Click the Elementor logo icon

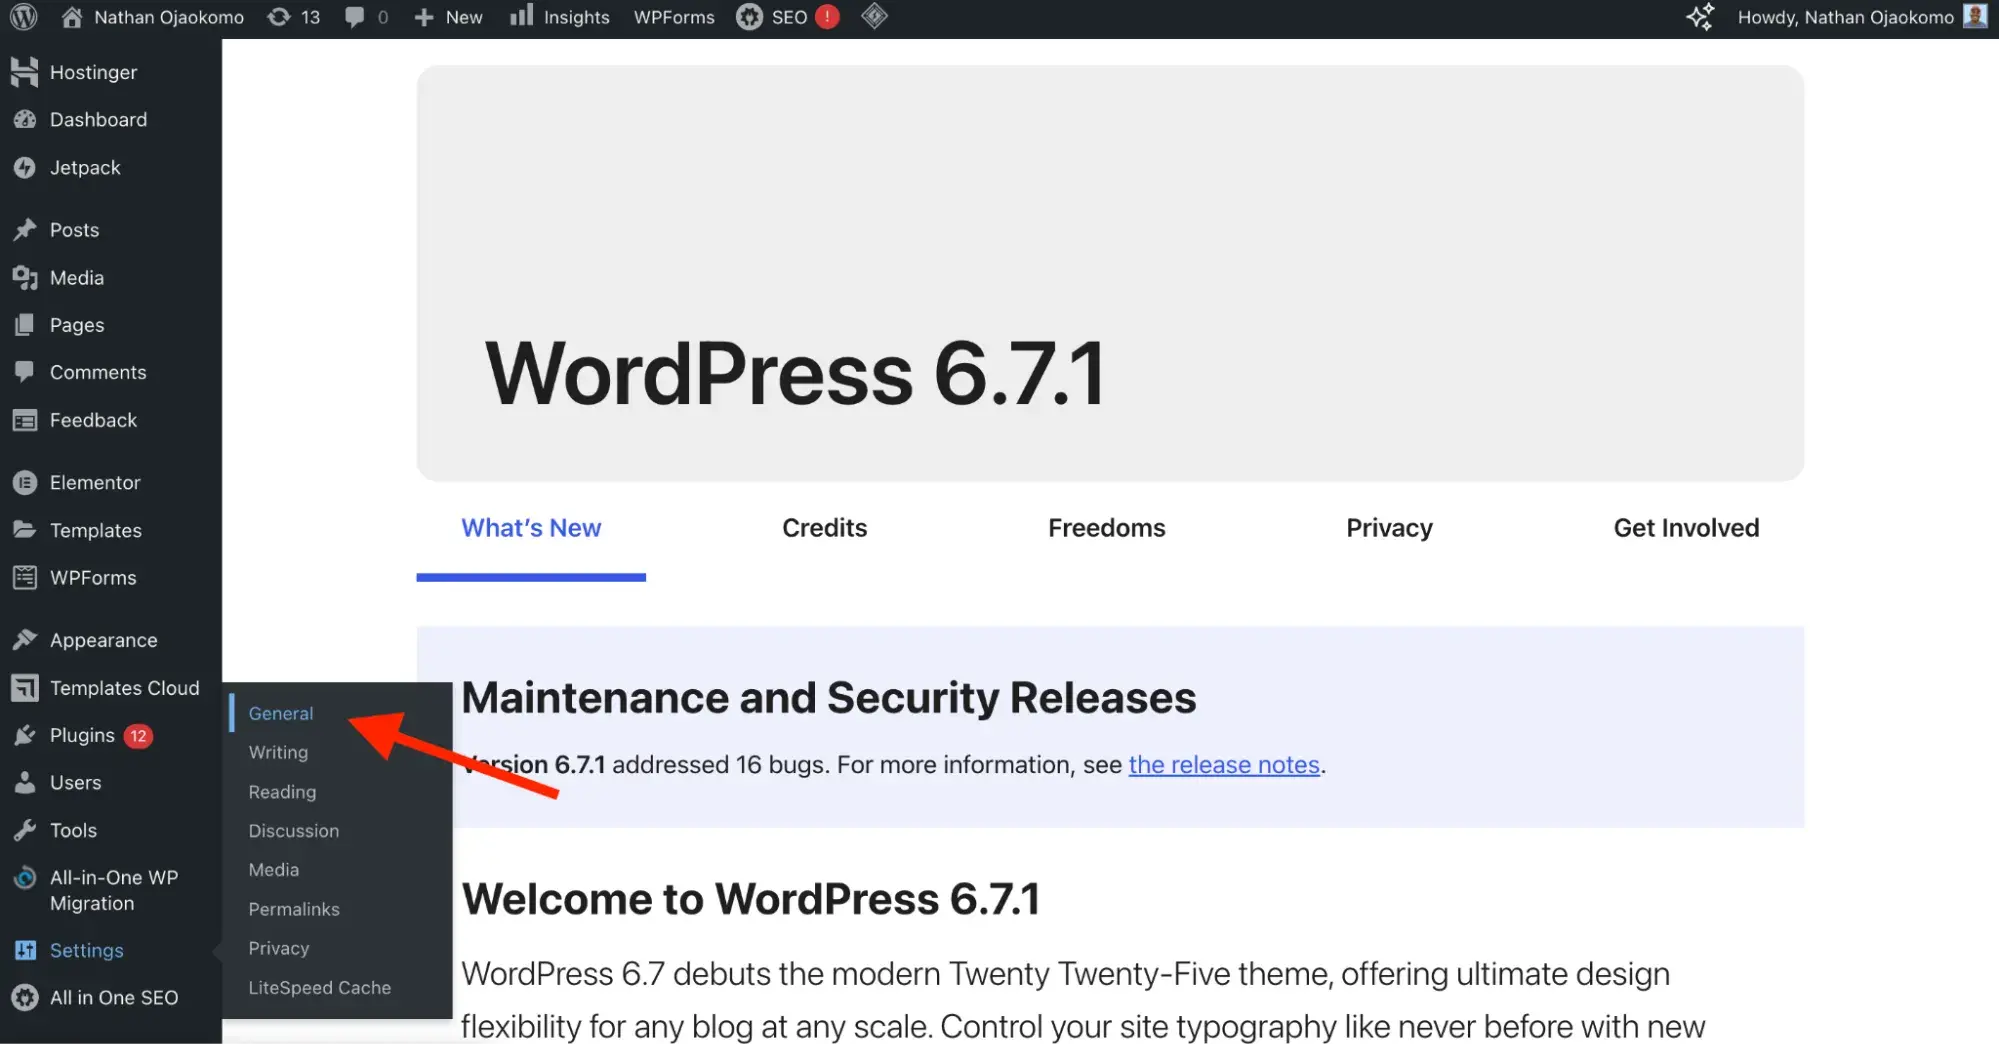[25, 482]
